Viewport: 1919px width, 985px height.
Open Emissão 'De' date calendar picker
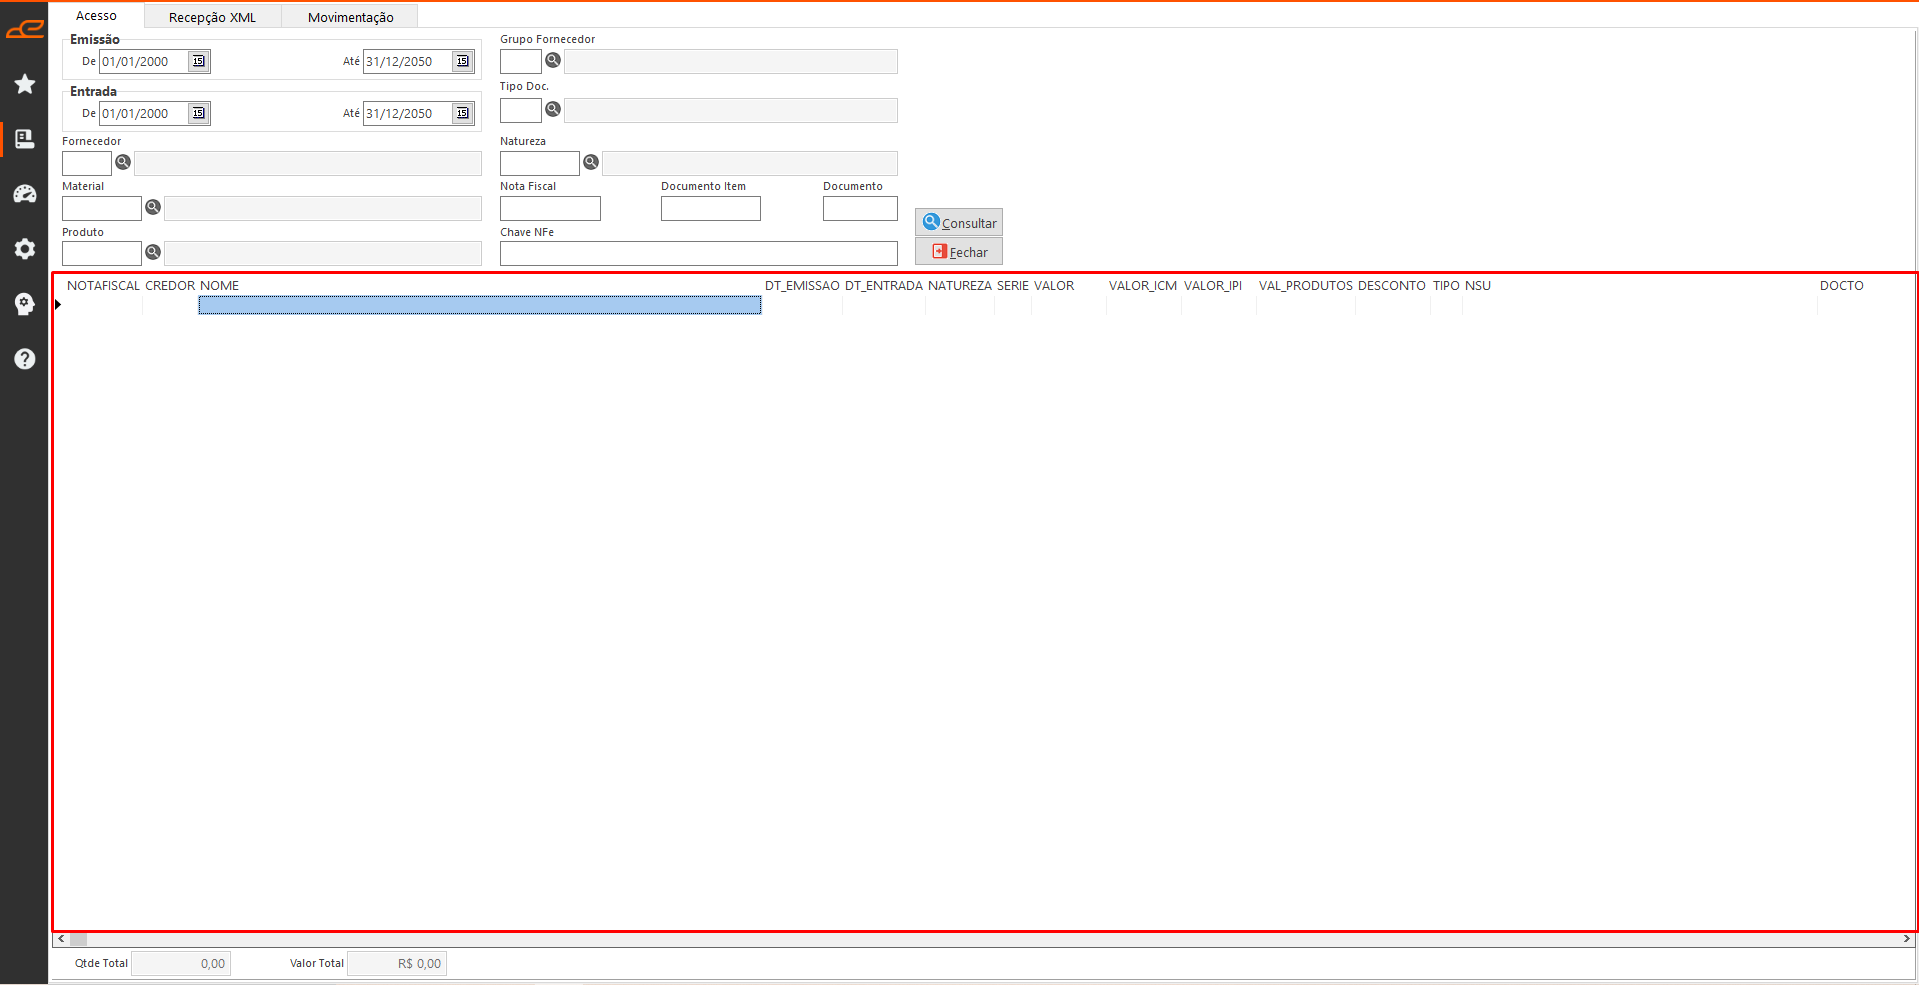199,62
